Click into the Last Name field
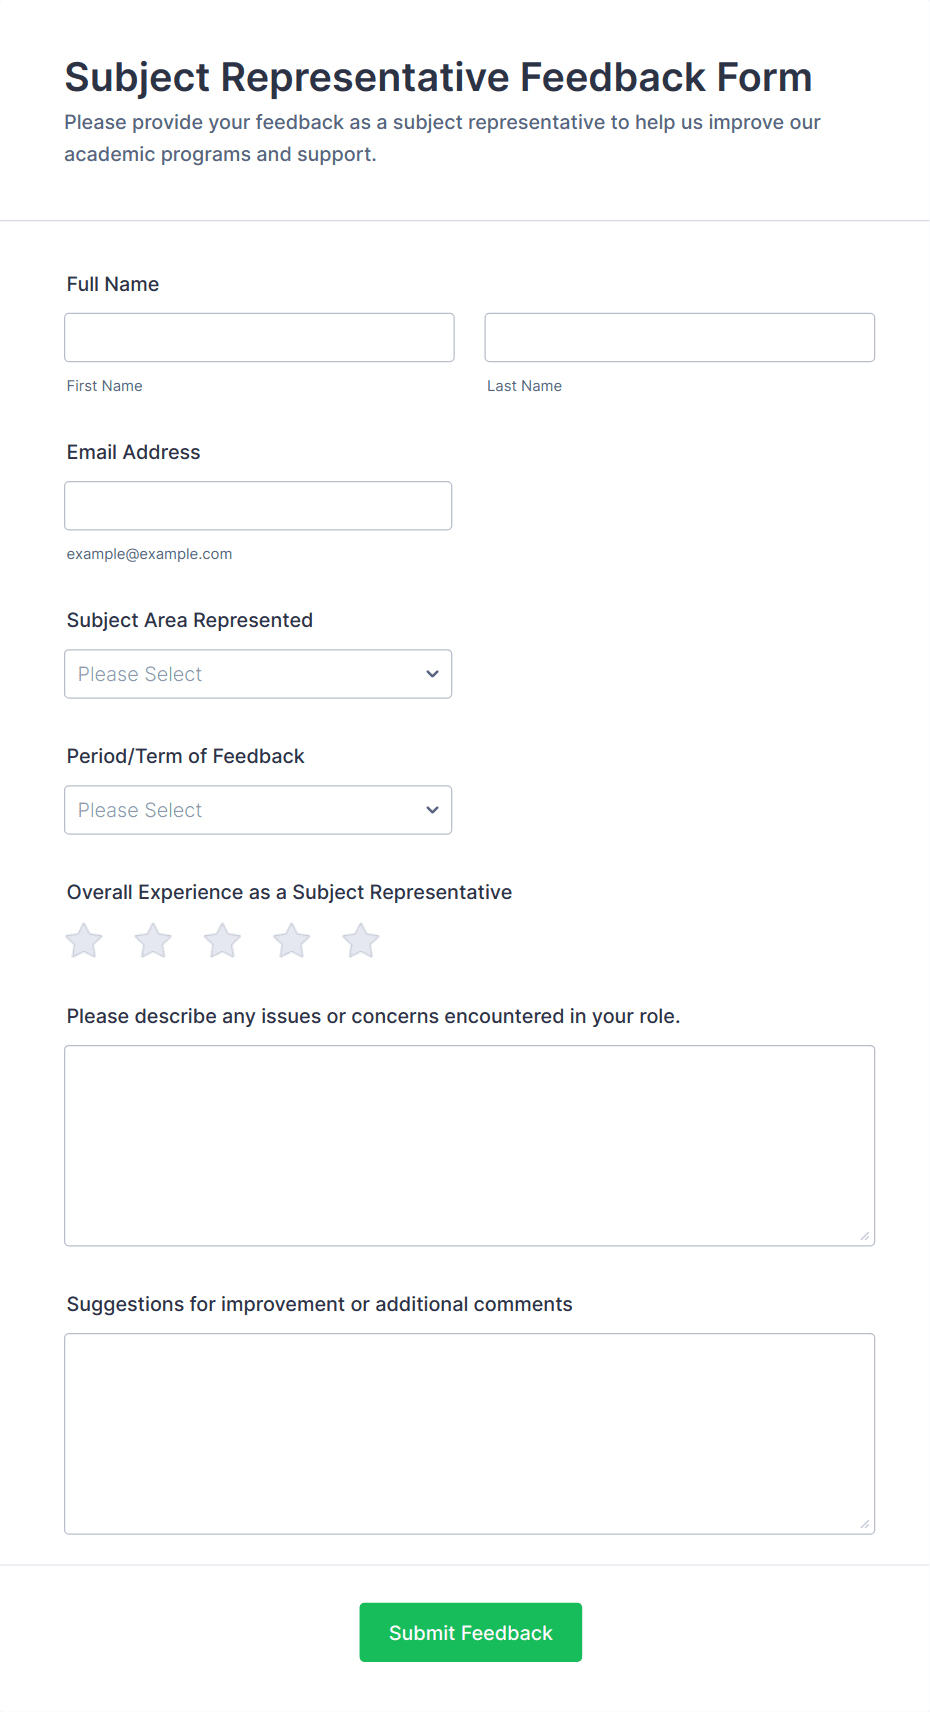The width and height of the screenshot is (930, 1712). click(679, 338)
